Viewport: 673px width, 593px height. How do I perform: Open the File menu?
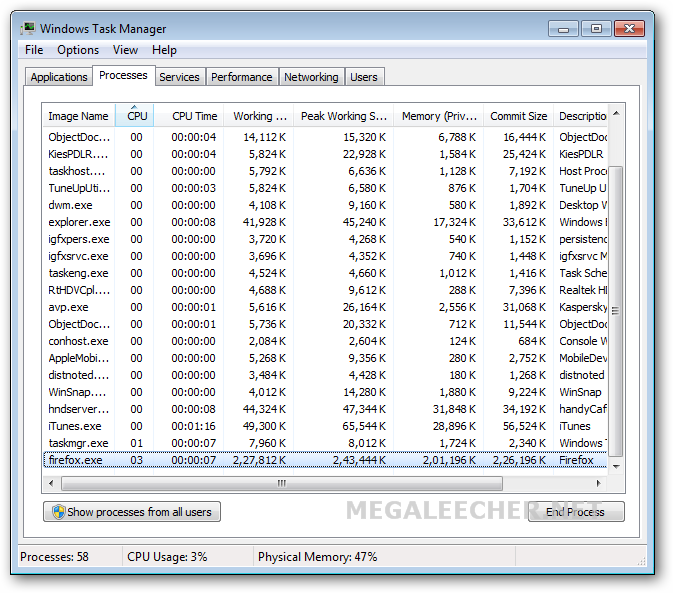point(34,50)
